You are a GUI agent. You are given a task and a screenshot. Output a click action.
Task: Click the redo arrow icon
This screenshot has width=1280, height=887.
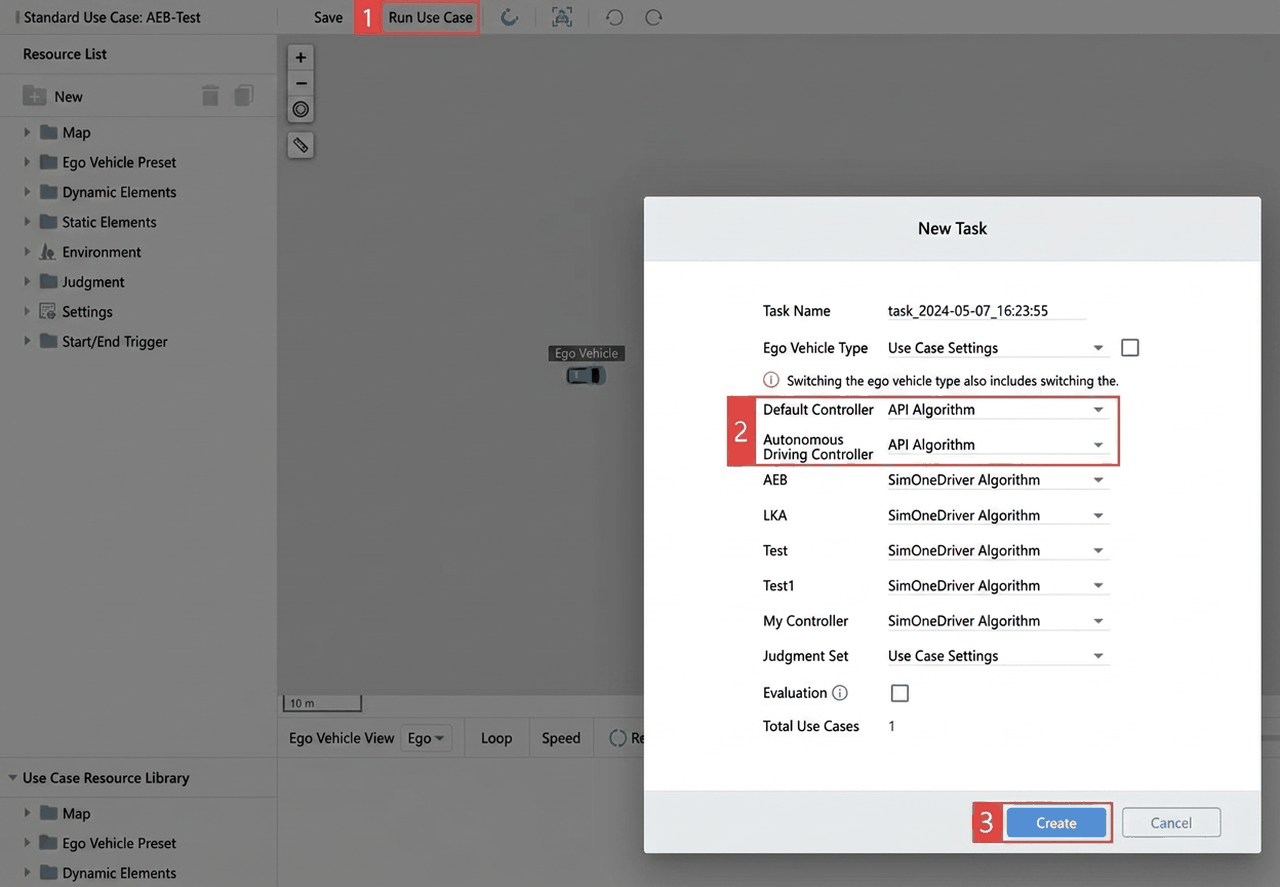(x=653, y=17)
